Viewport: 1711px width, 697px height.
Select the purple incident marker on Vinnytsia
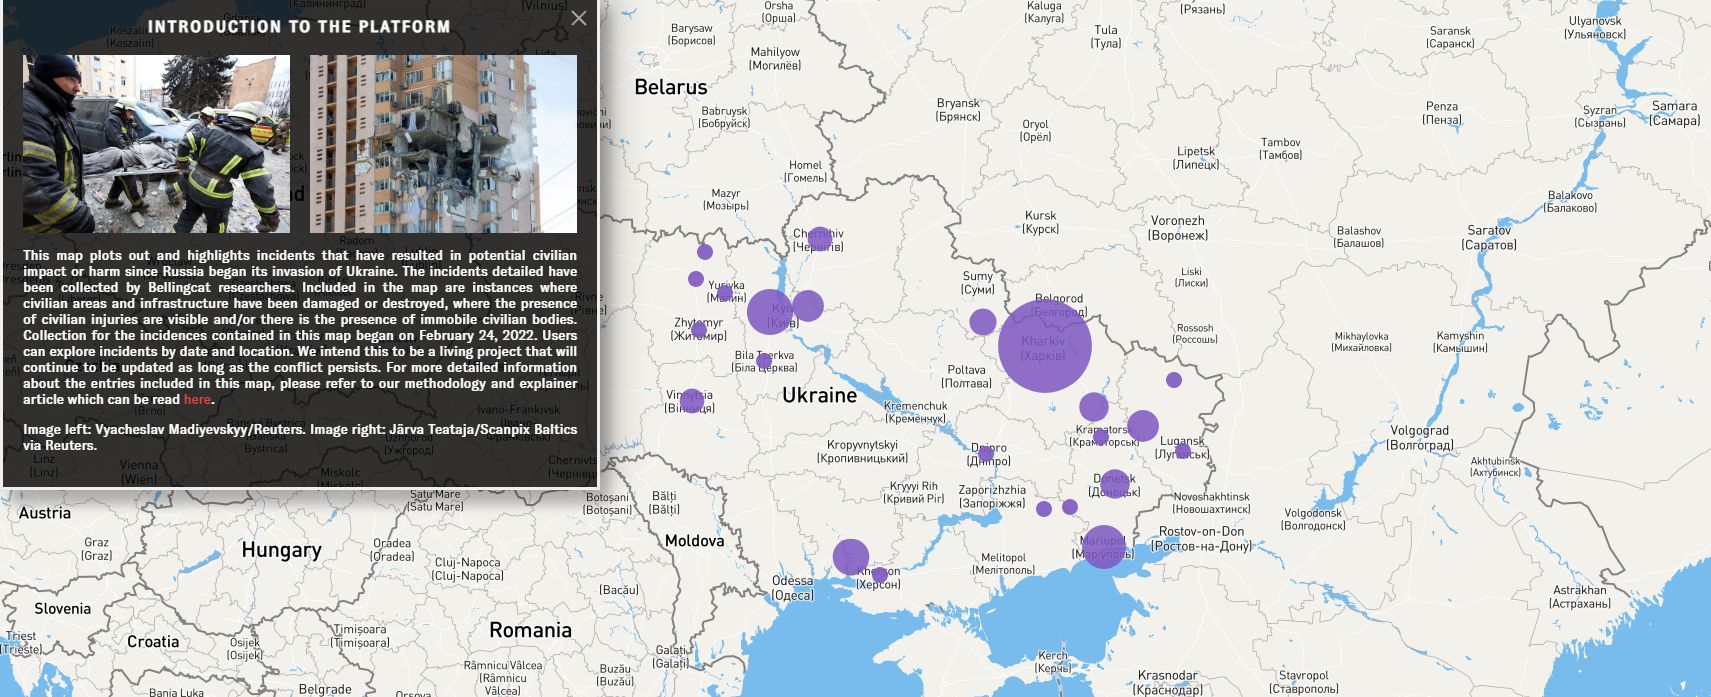point(691,402)
